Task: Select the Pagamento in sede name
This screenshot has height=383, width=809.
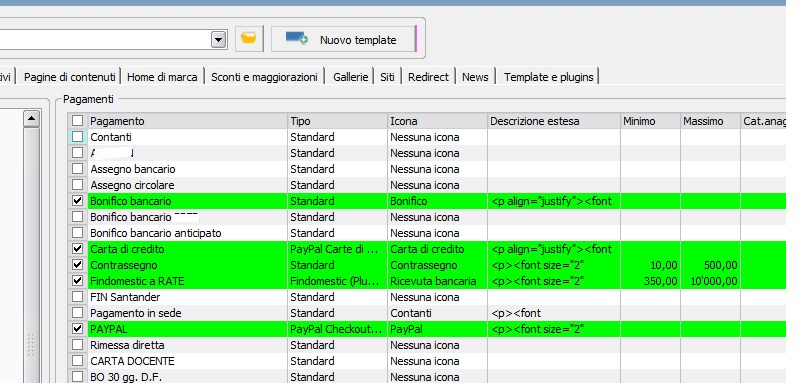Action: coord(136,313)
